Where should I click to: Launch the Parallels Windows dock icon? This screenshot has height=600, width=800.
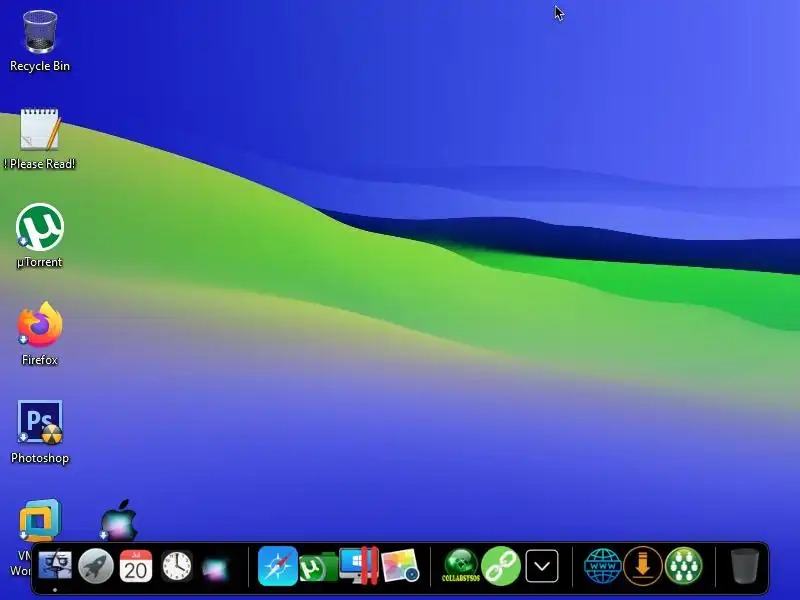coord(359,565)
